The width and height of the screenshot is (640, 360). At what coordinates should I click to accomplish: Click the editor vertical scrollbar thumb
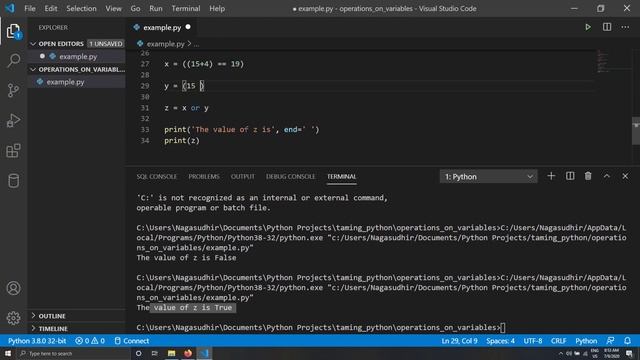[x=636, y=131]
